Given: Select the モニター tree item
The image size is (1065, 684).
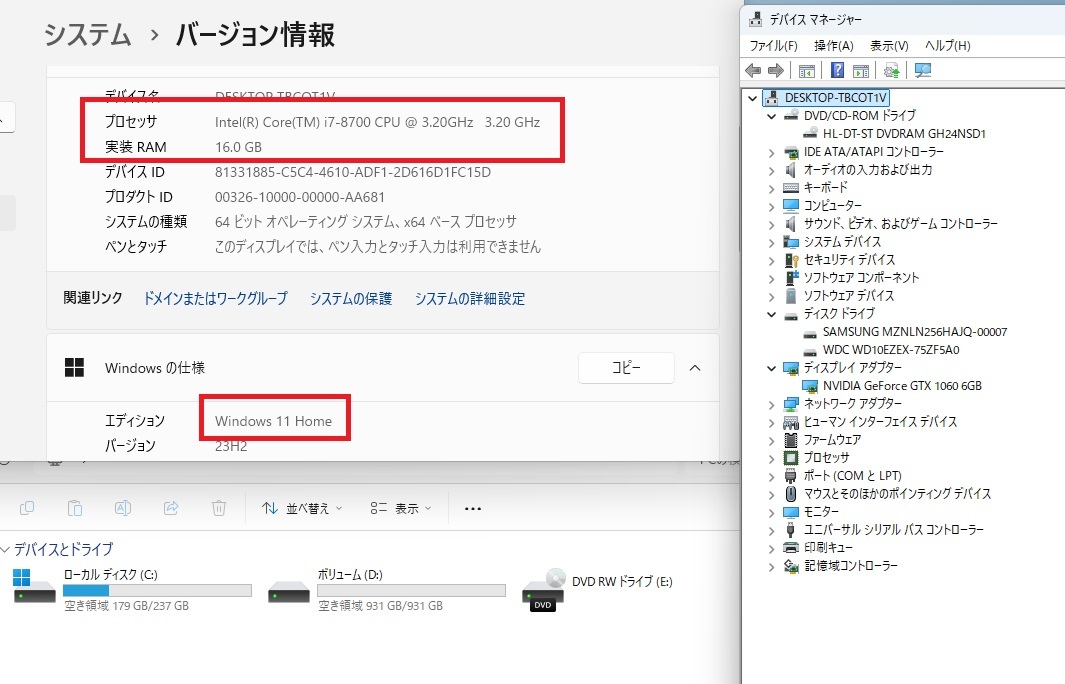Looking at the screenshot, I should pos(821,511).
